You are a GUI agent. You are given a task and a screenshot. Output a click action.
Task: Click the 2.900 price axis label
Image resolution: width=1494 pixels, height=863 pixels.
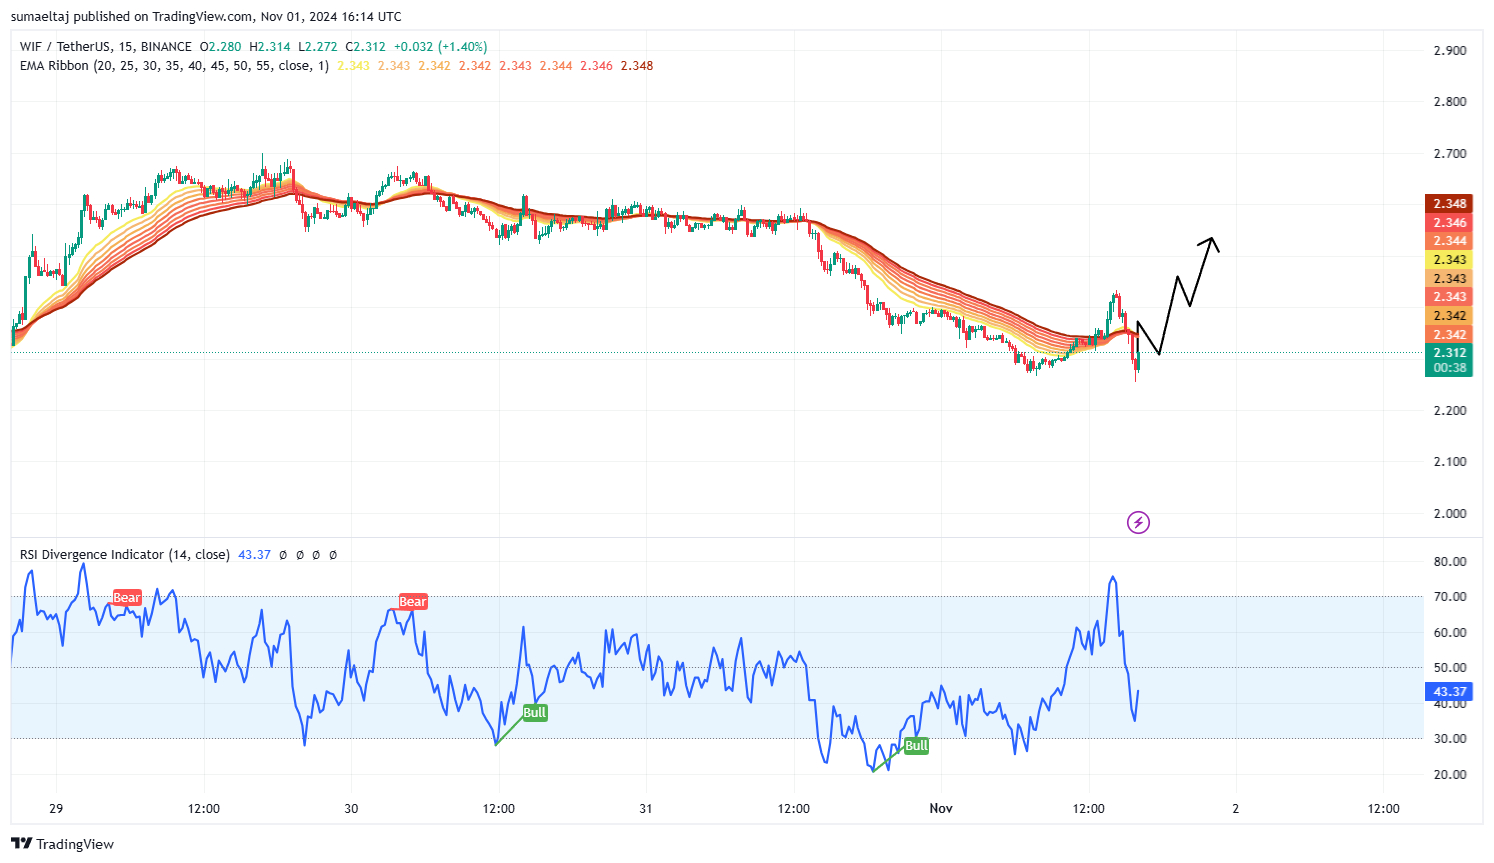(1450, 50)
